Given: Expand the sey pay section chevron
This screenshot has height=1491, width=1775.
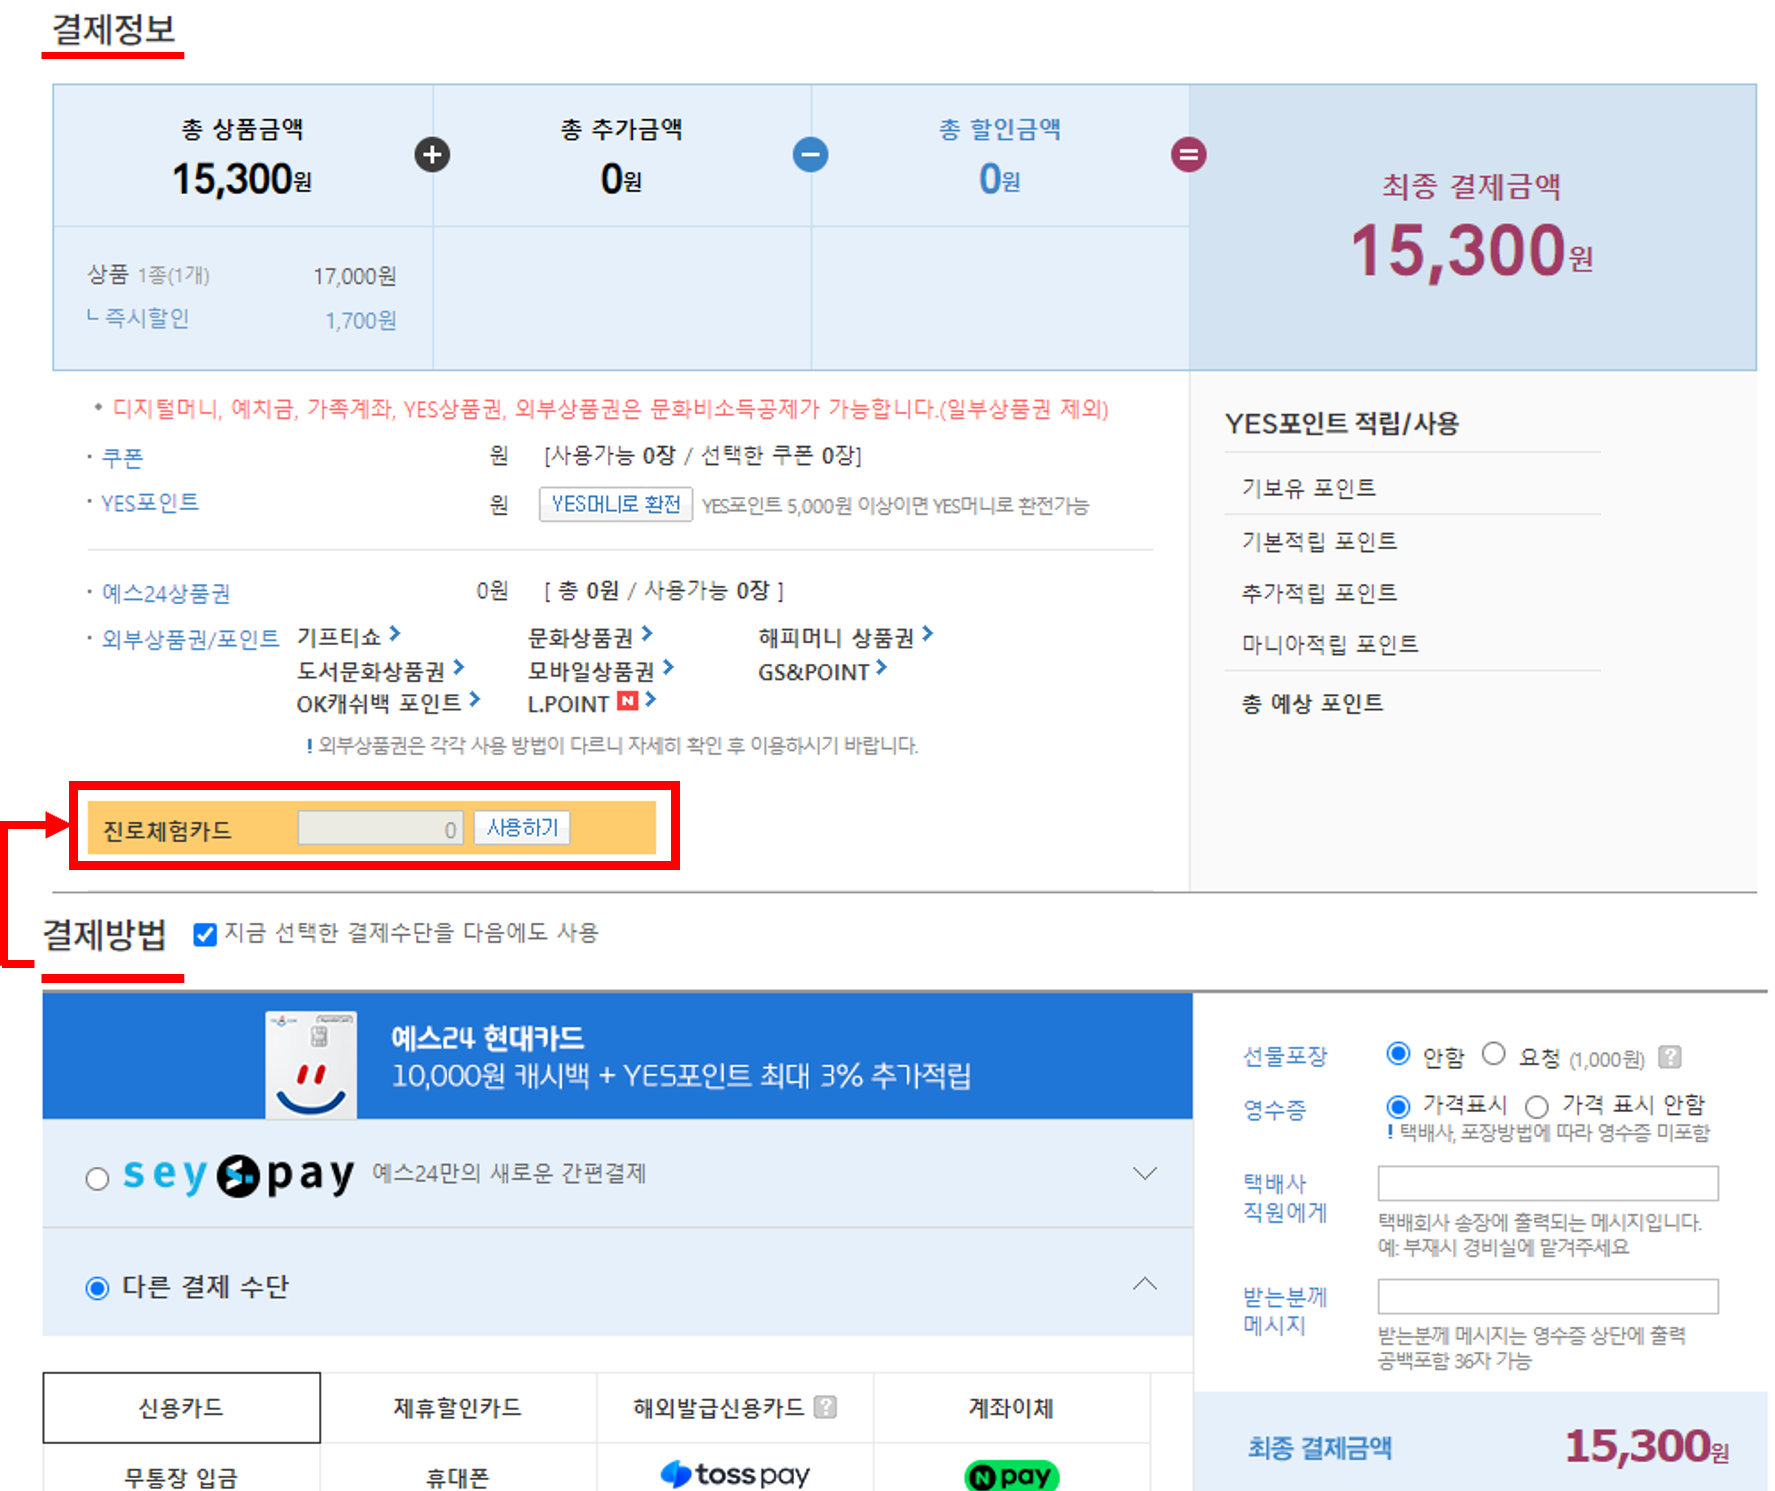Looking at the screenshot, I should (x=1145, y=1173).
